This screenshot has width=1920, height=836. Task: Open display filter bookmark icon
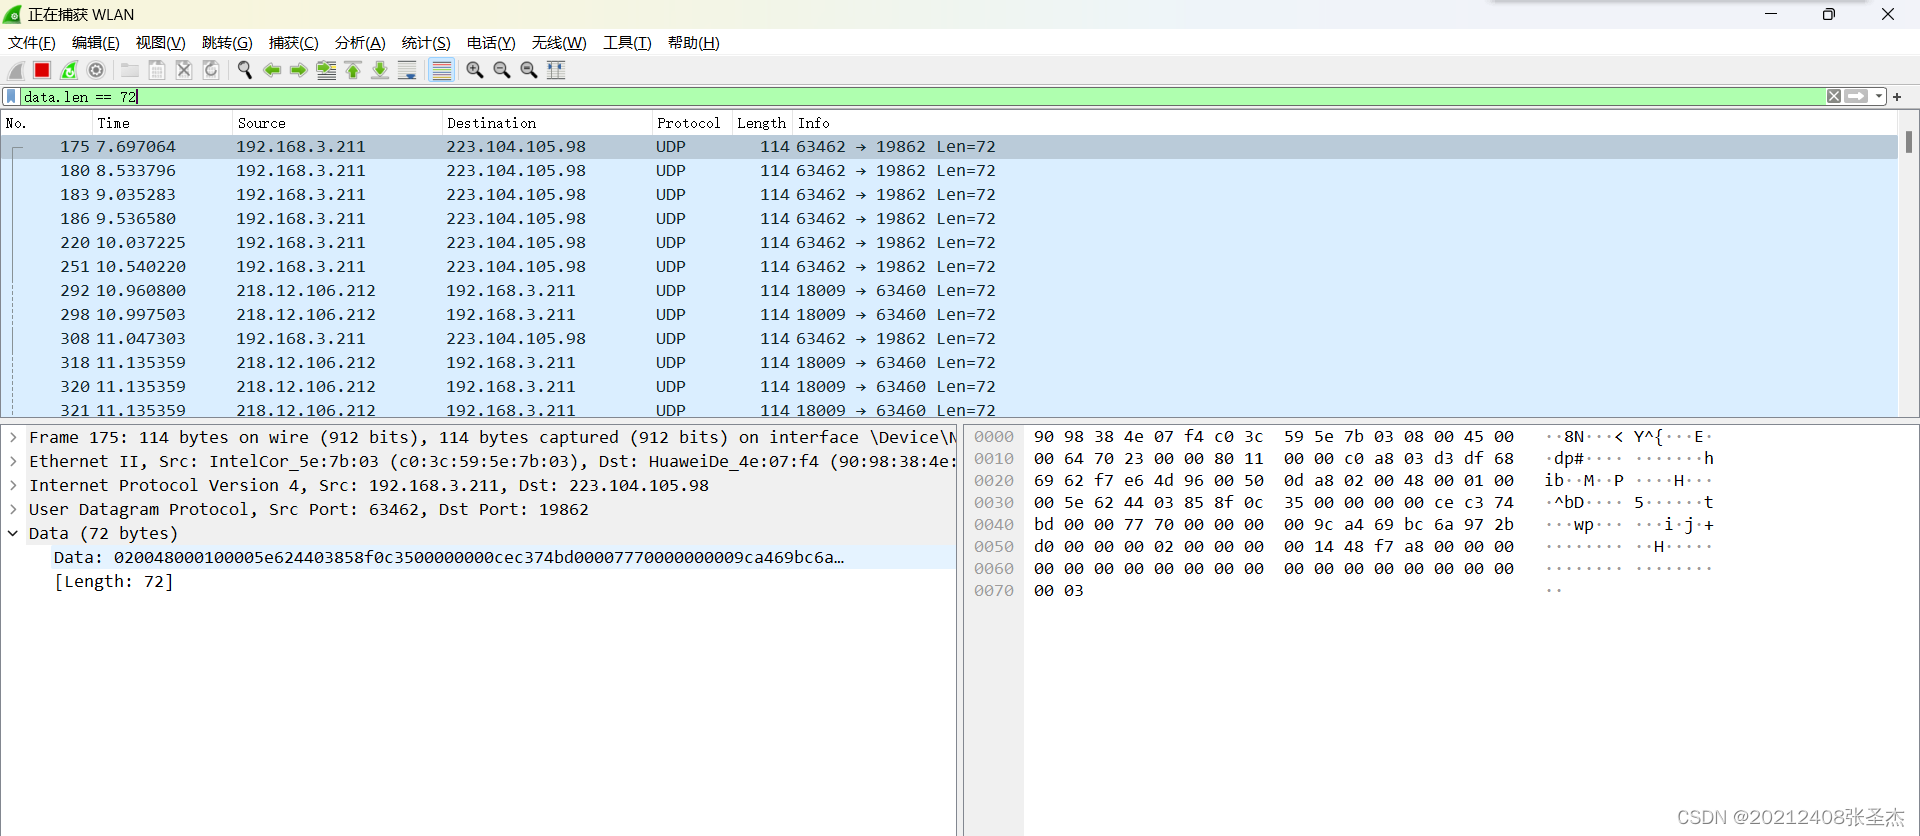coord(11,96)
